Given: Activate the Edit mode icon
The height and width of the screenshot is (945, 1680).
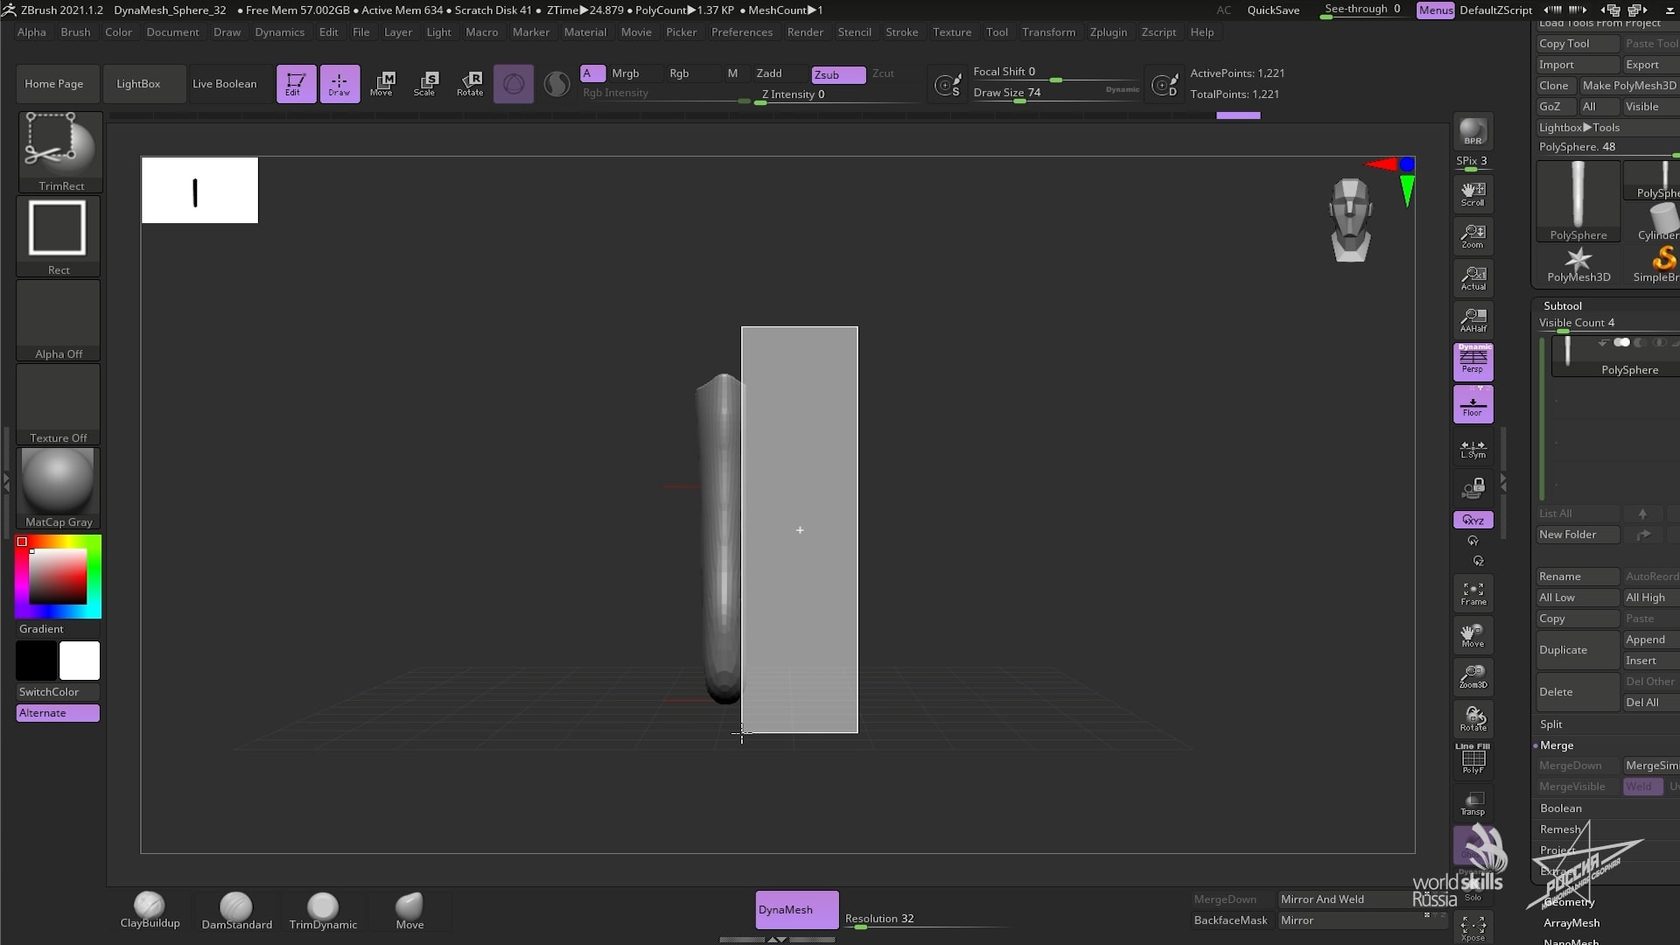Looking at the screenshot, I should [x=296, y=84].
